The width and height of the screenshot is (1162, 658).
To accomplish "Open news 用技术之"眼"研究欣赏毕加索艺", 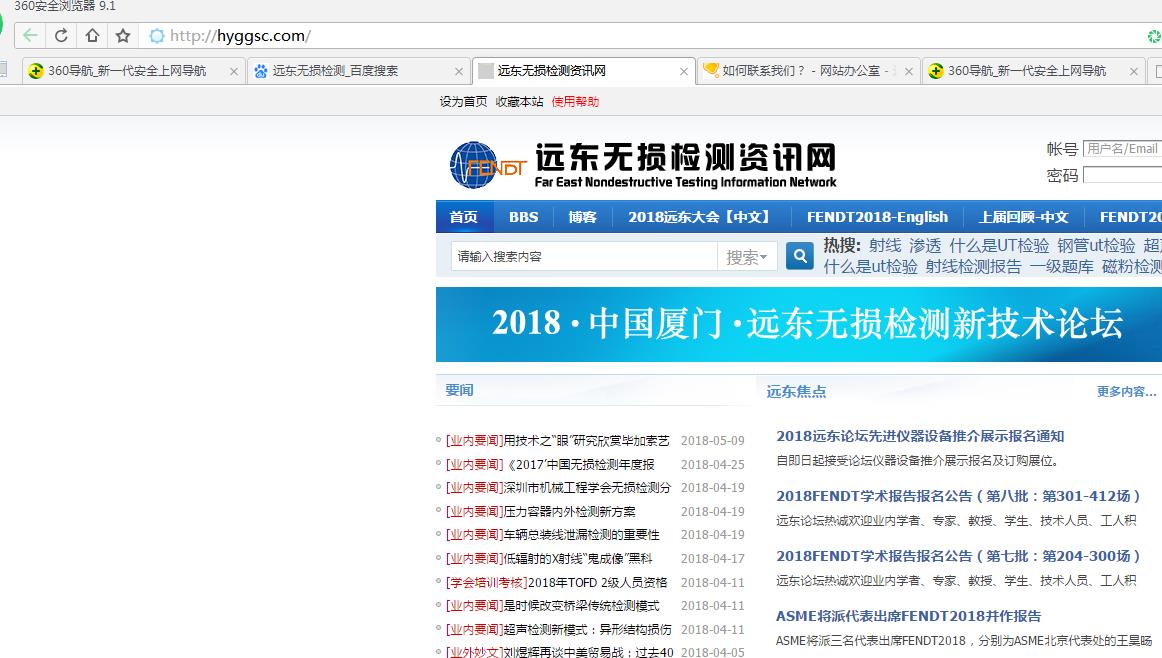I will tap(586, 441).
